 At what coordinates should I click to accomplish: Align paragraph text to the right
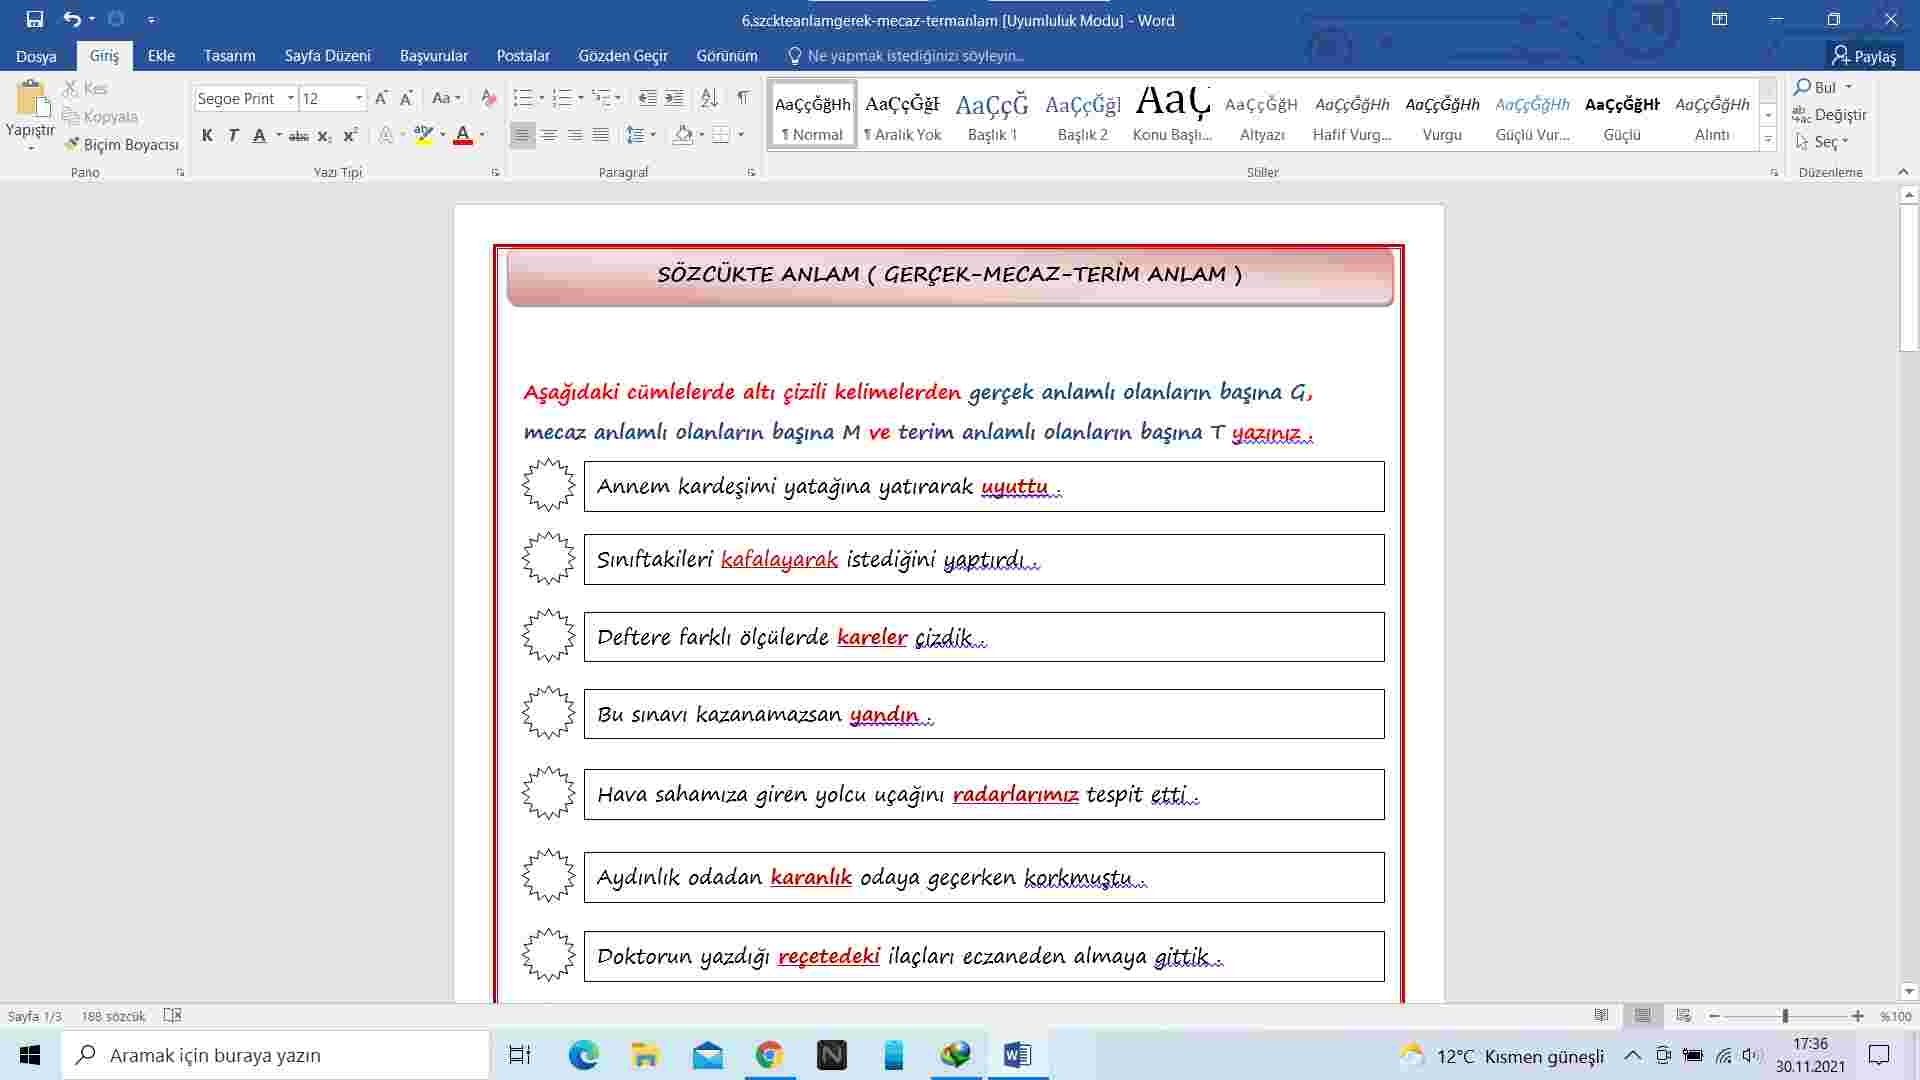[x=574, y=135]
